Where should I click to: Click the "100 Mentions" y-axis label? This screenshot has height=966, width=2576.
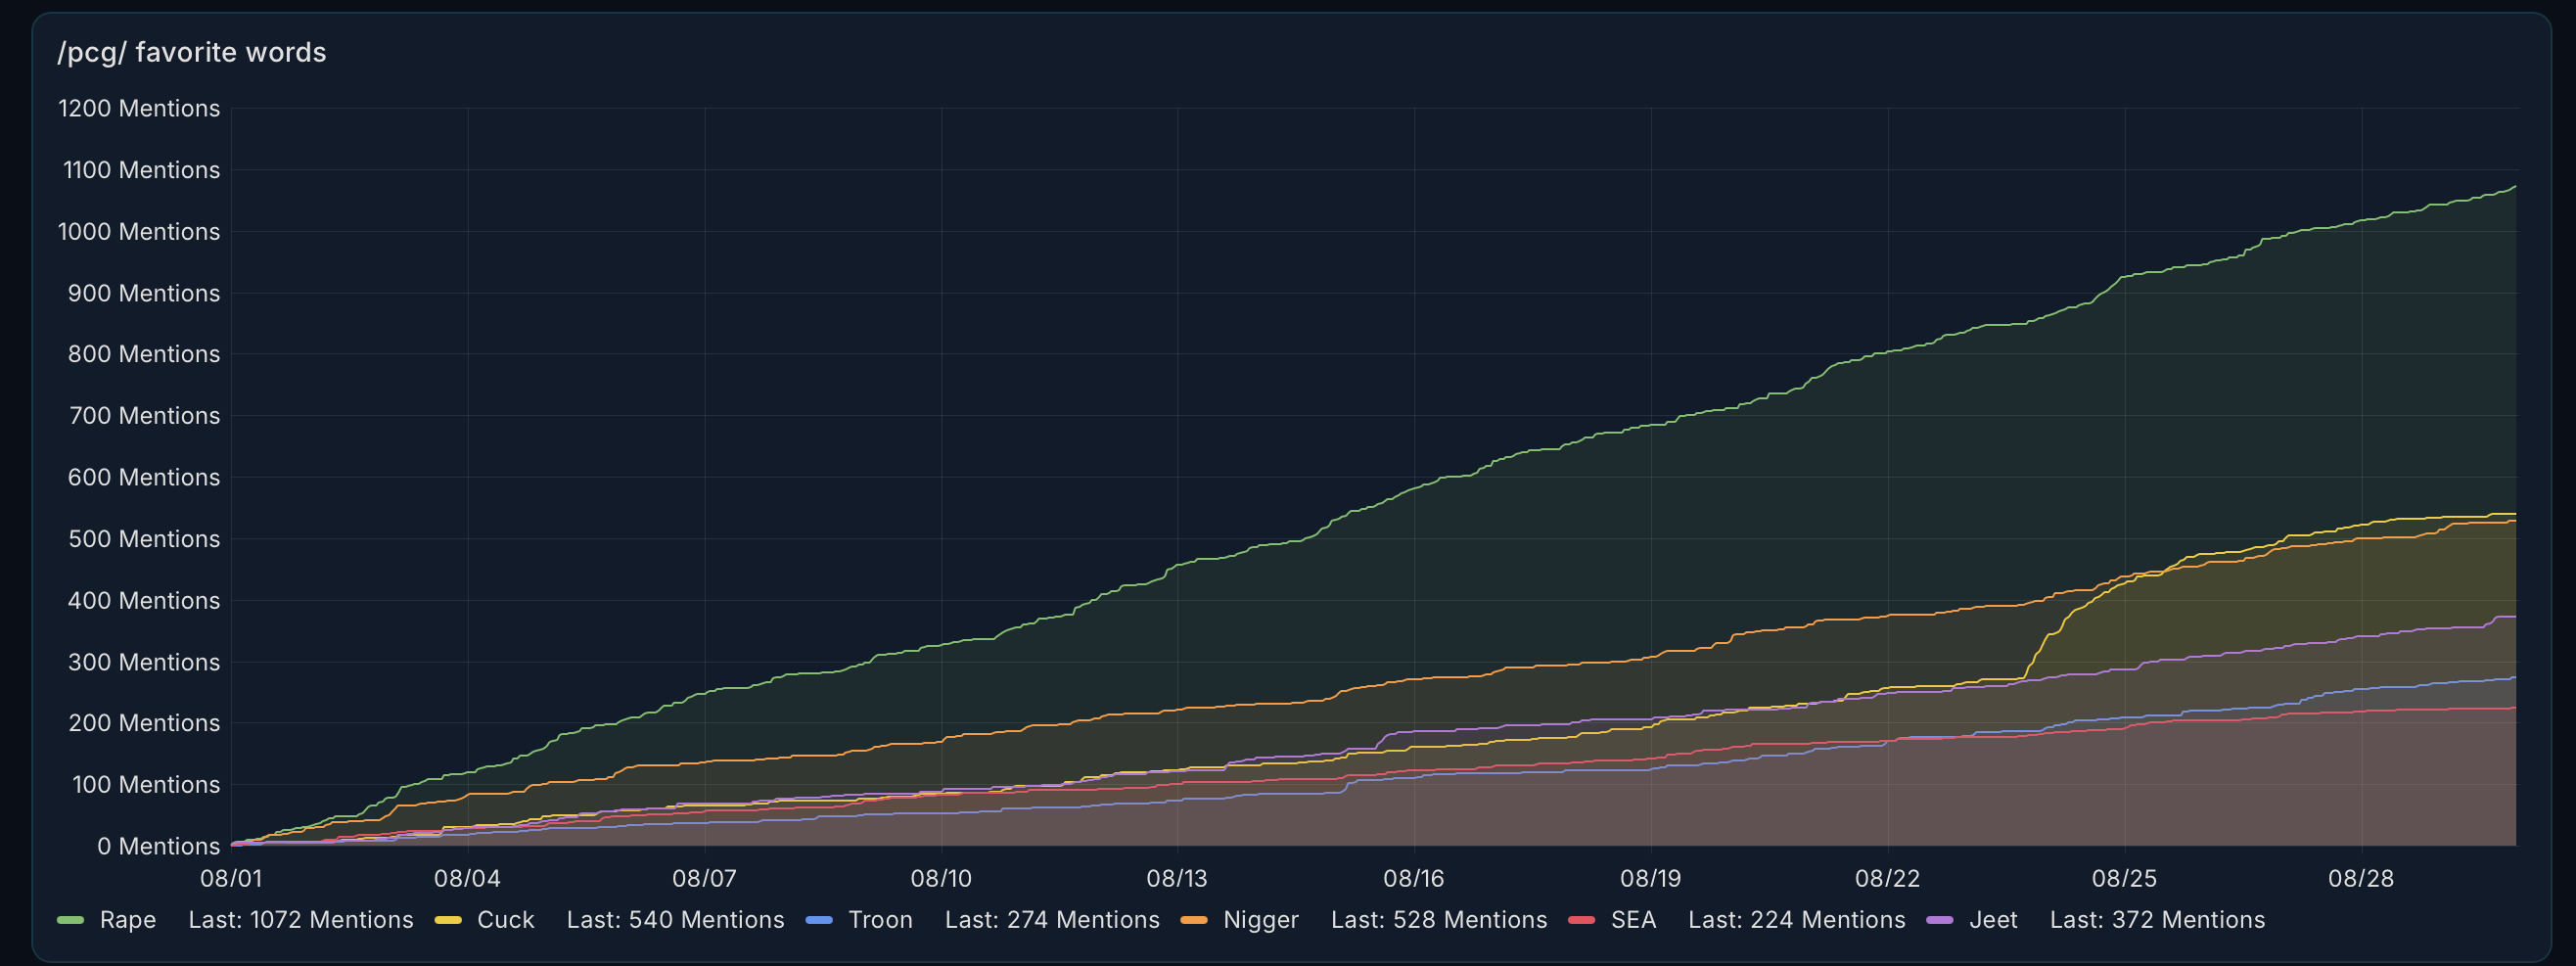pyautogui.click(x=146, y=785)
